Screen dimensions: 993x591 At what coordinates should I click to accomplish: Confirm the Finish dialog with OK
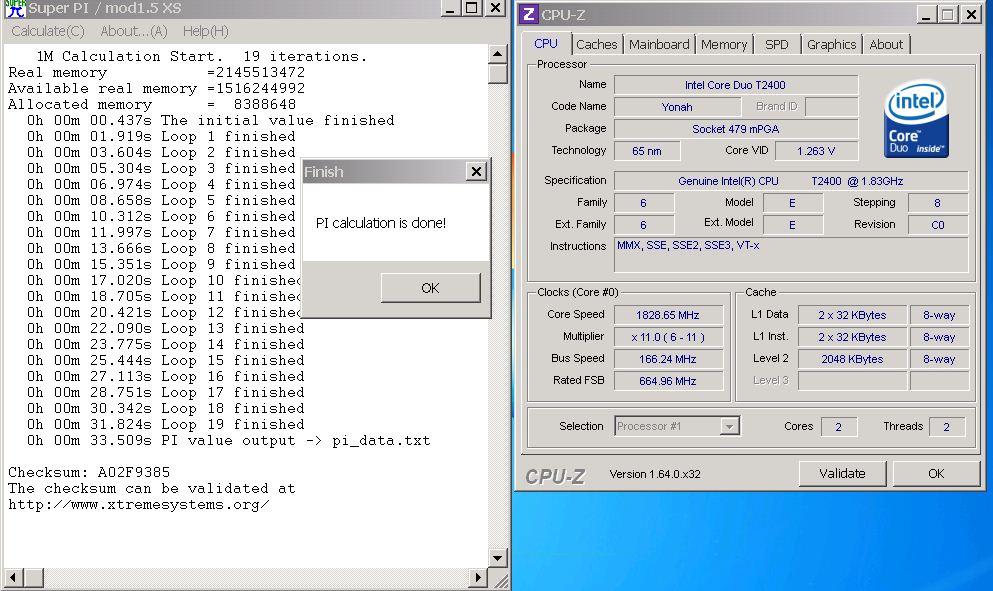point(431,288)
